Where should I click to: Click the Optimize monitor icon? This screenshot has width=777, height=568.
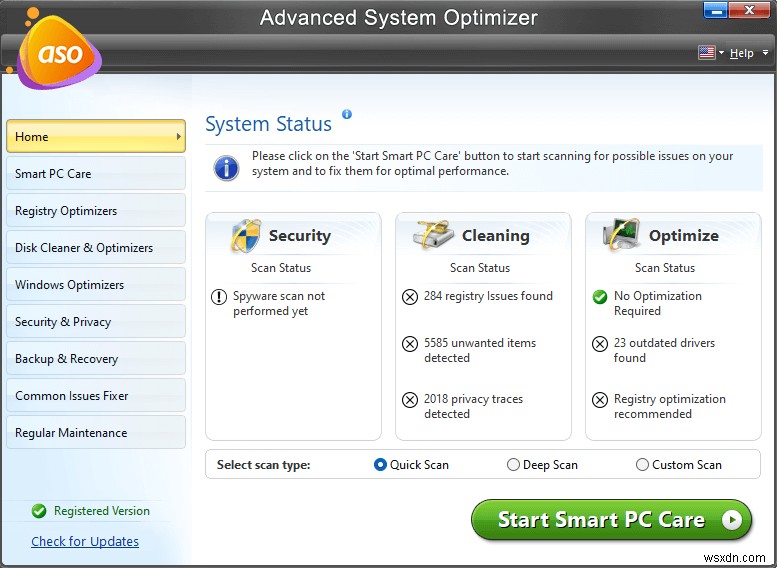coord(621,234)
